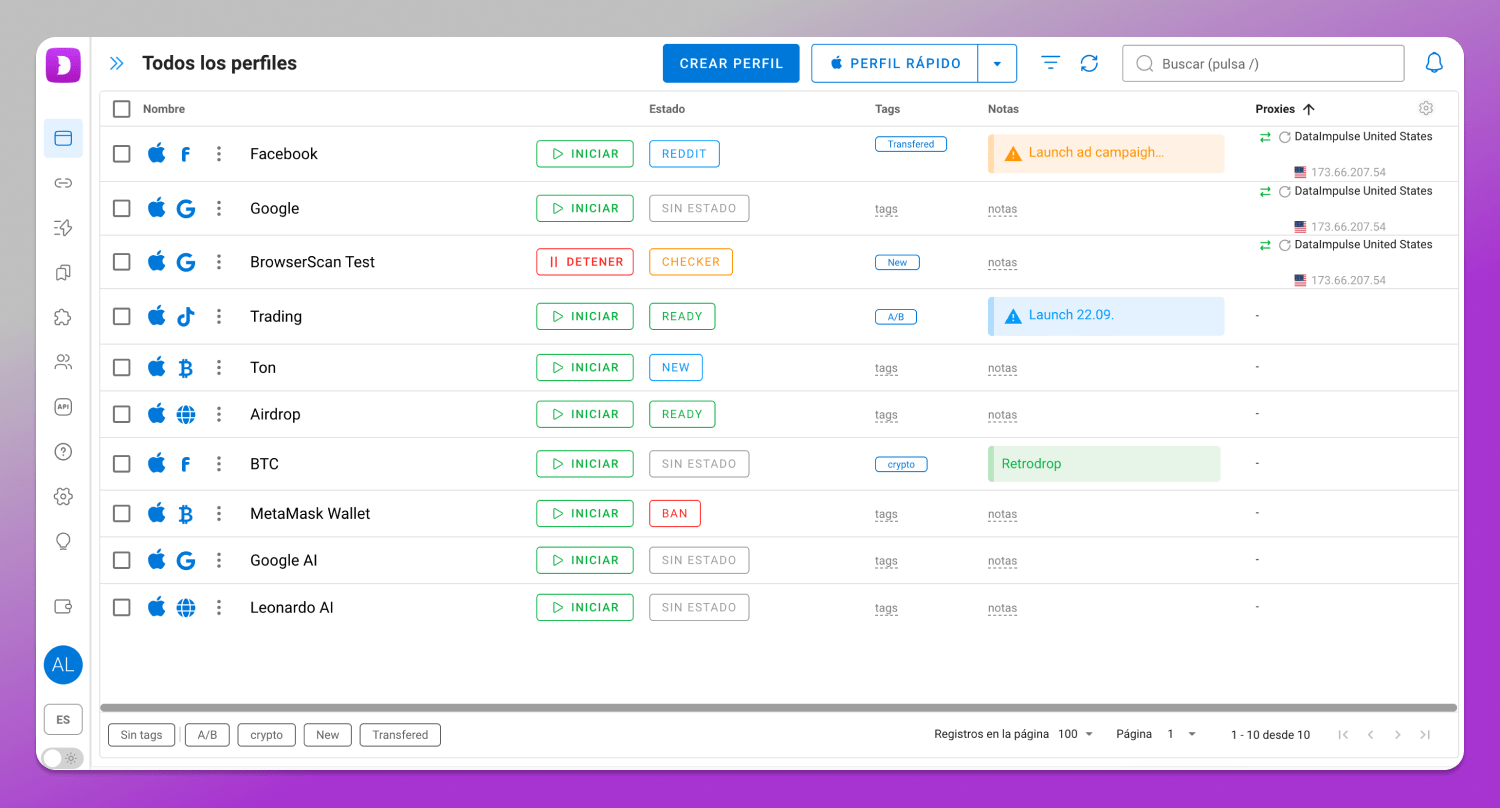Open settings gear in the sidebar
Image resolution: width=1500 pixels, height=808 pixels.
(63, 496)
